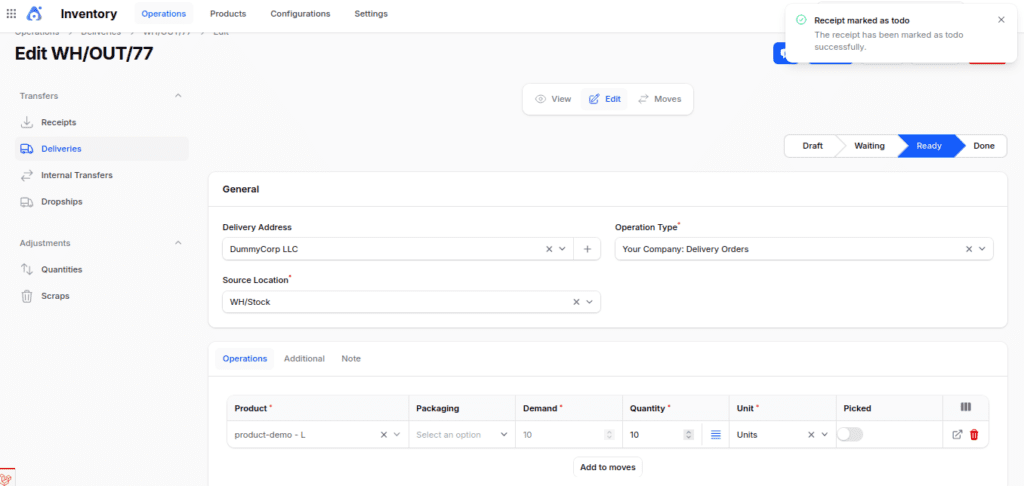This screenshot has height=486, width=1024.
Task: Clear the WH/Stock source location
Action: click(x=576, y=302)
